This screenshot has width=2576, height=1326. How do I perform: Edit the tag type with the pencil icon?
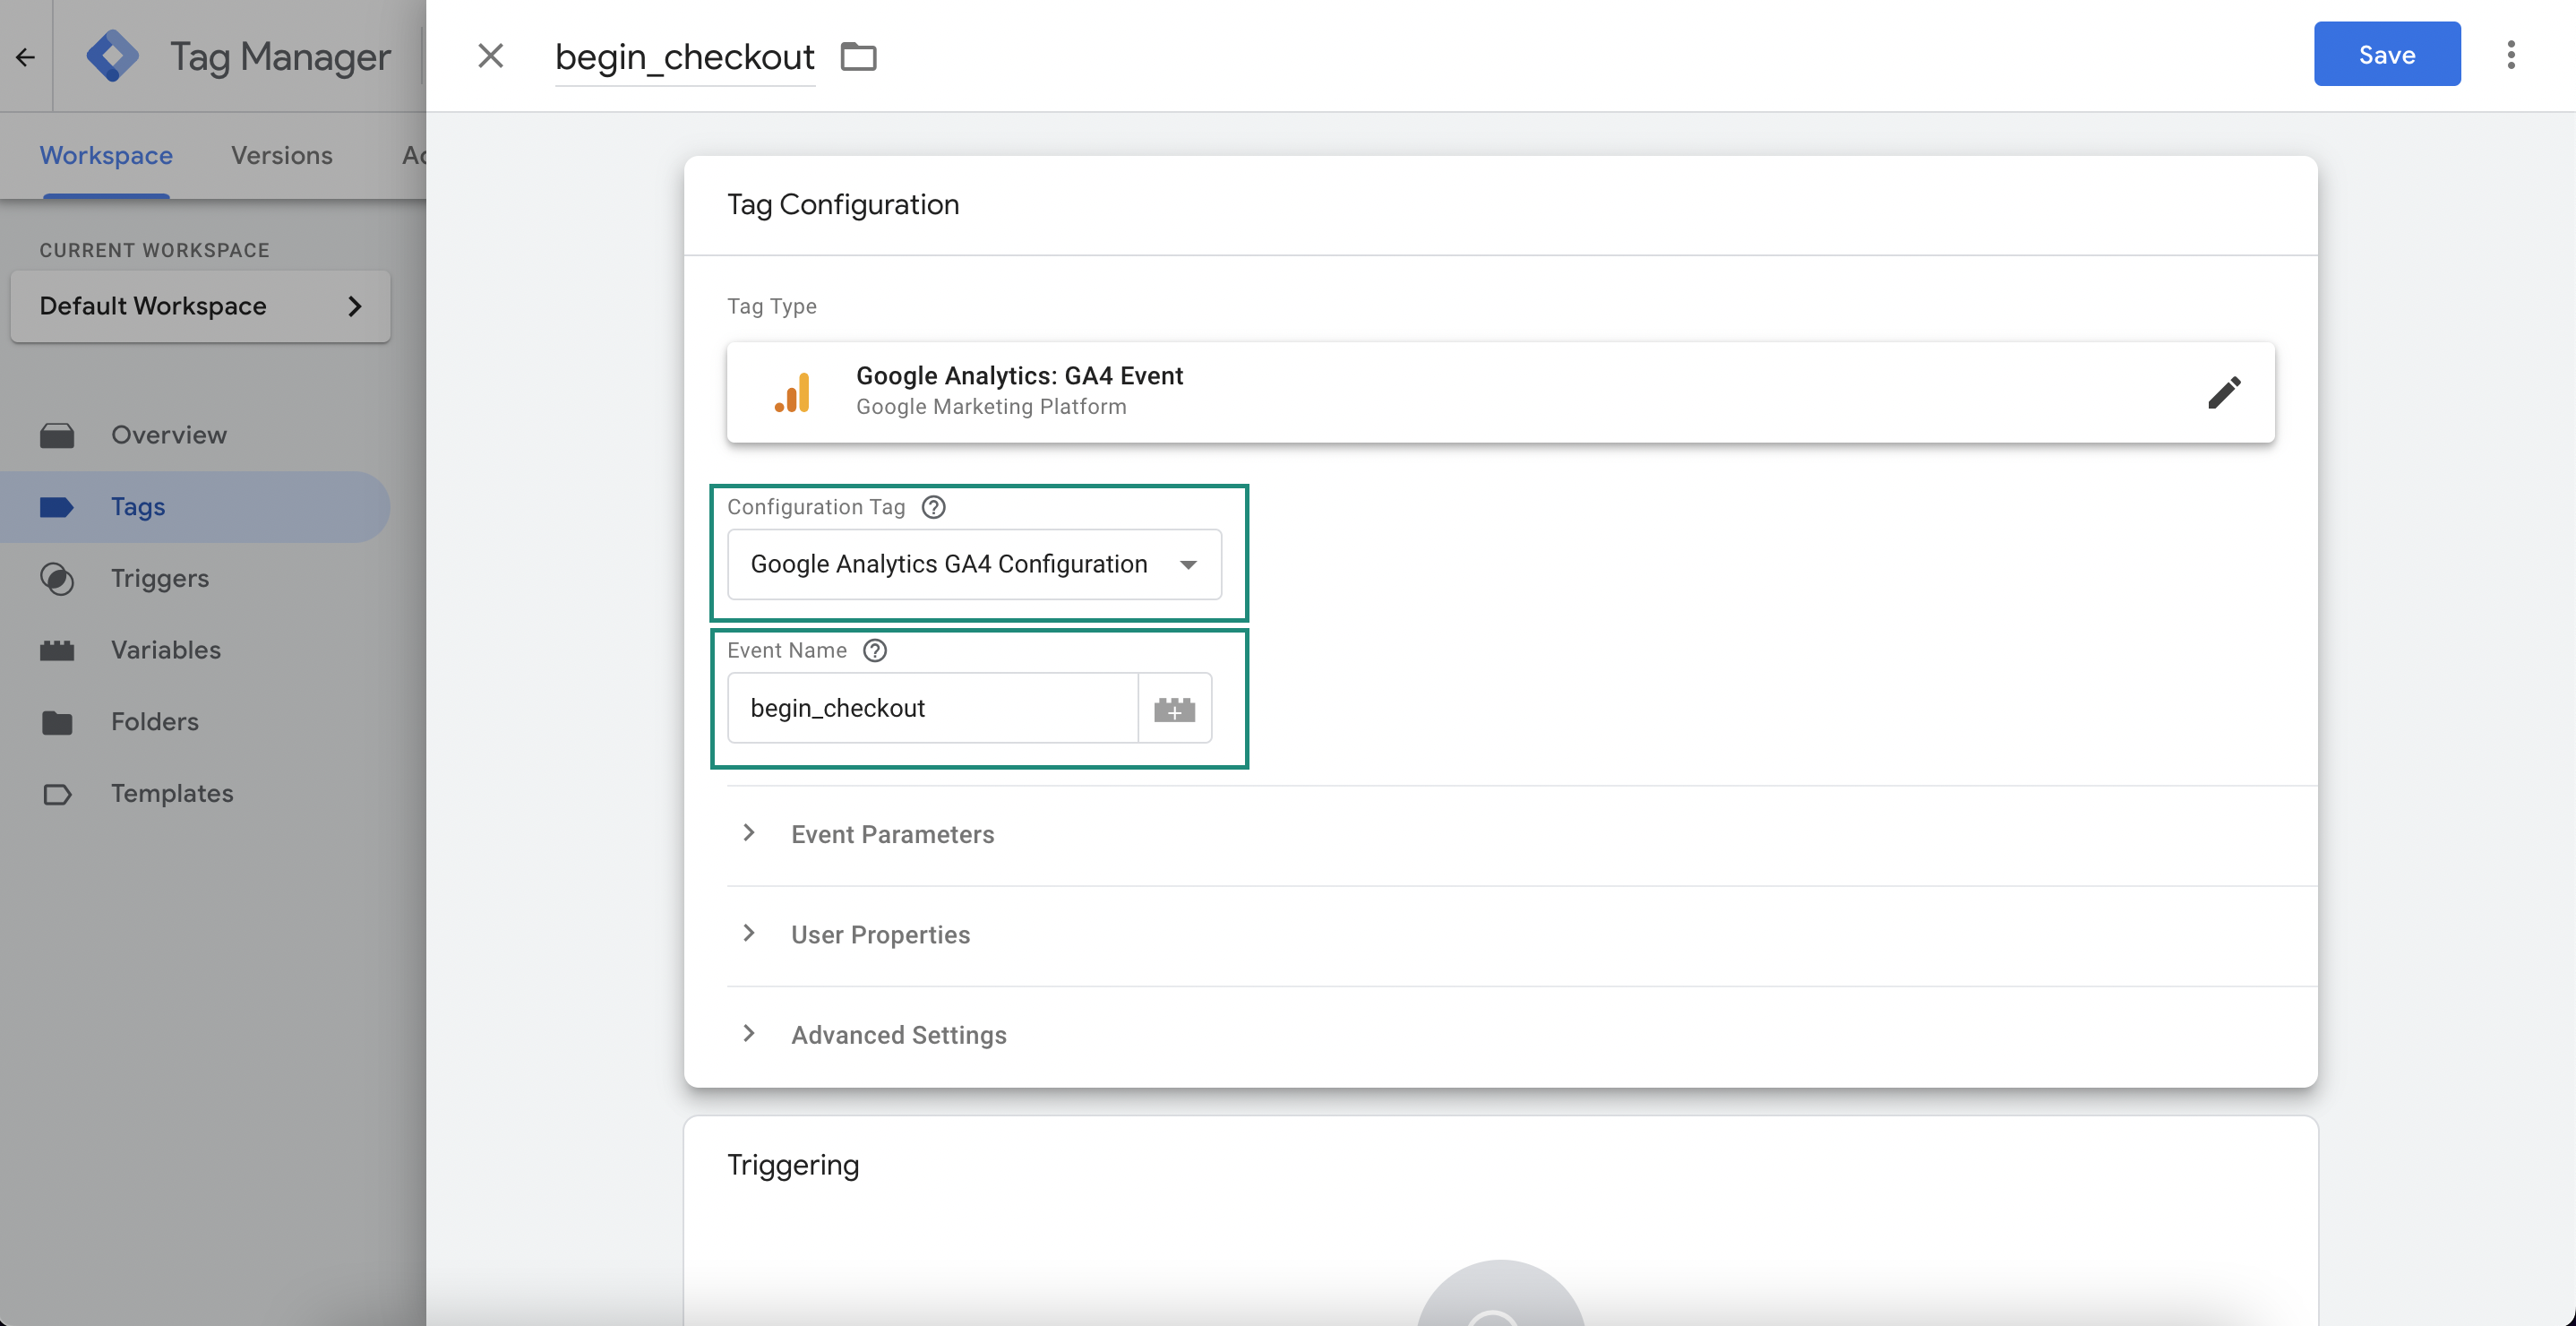tap(2224, 392)
